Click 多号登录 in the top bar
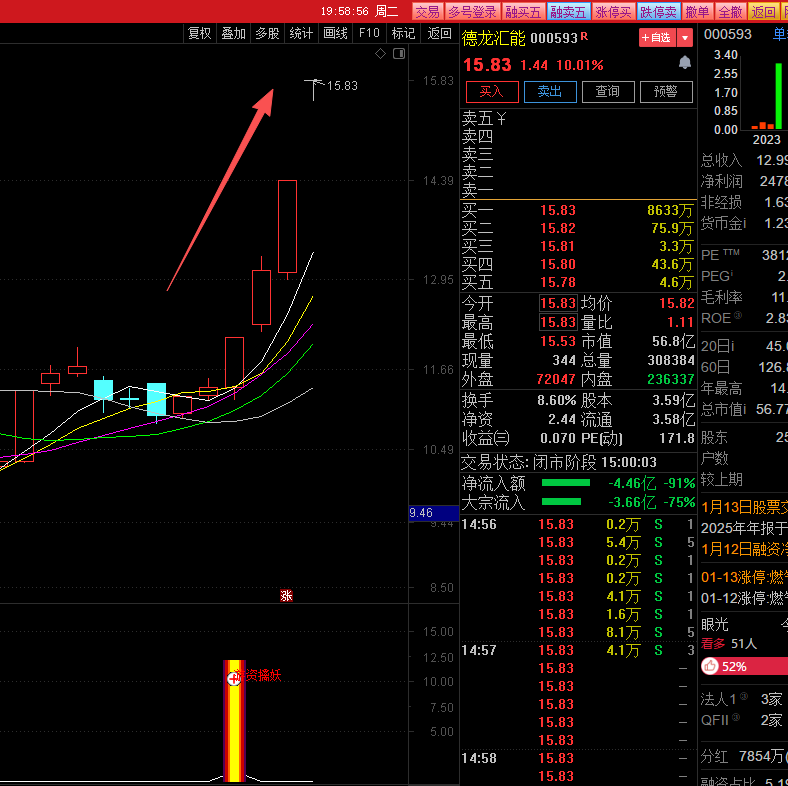This screenshot has width=788, height=786. (x=472, y=12)
